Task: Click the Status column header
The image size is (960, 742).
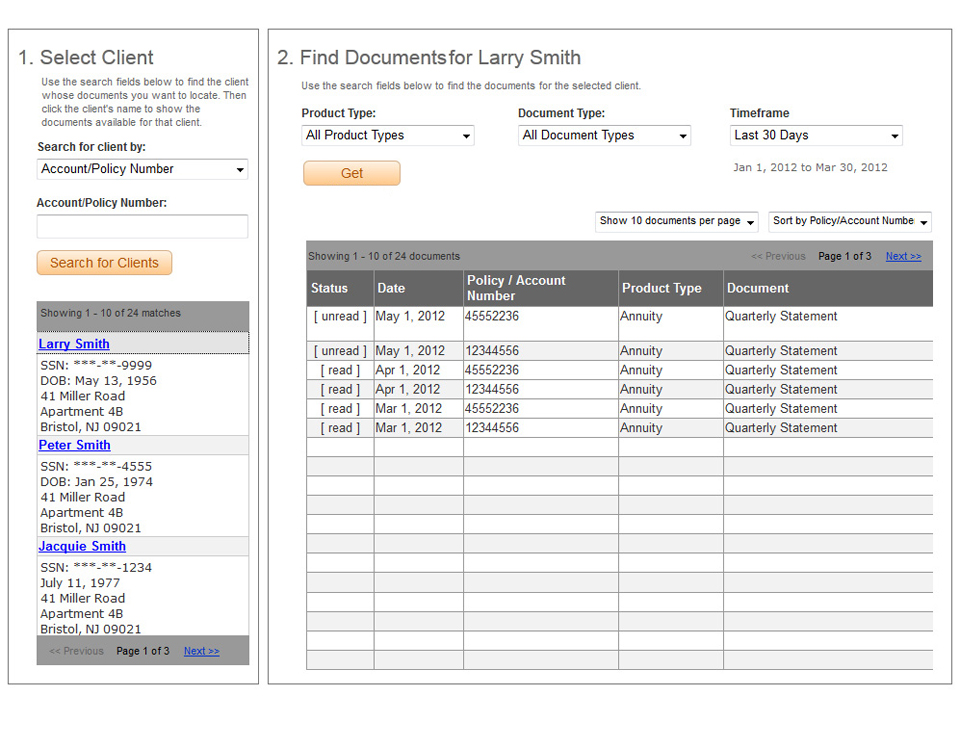Action: (329, 288)
